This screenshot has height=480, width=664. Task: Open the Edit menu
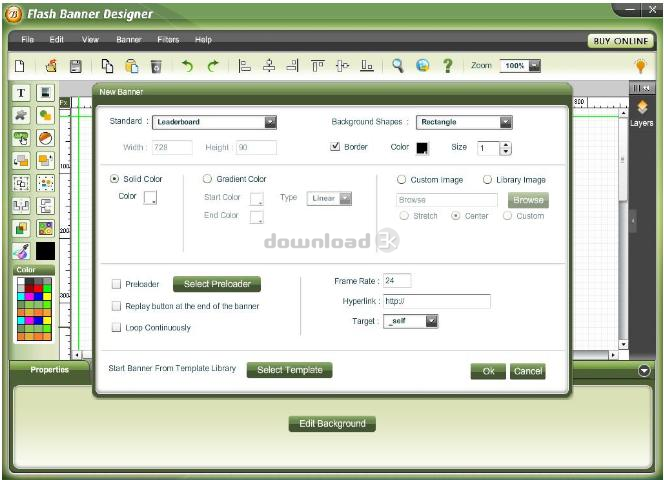pyautogui.click(x=56, y=39)
